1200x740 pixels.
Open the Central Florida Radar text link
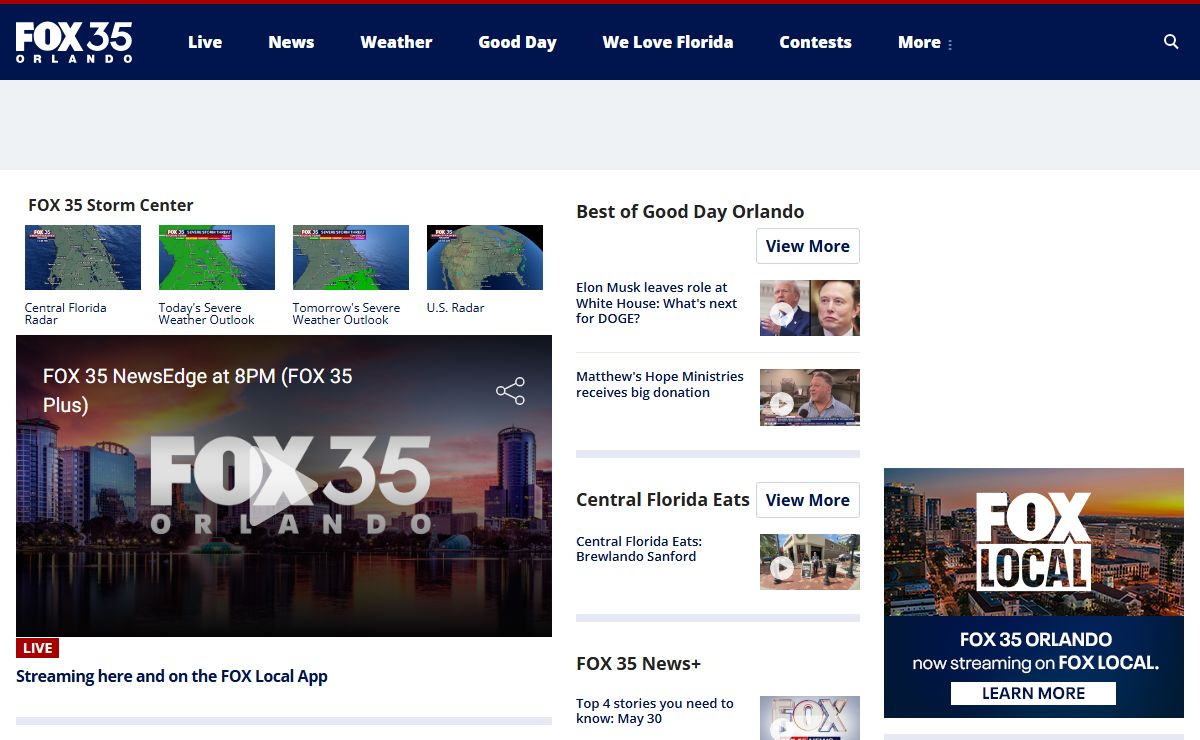click(x=66, y=314)
